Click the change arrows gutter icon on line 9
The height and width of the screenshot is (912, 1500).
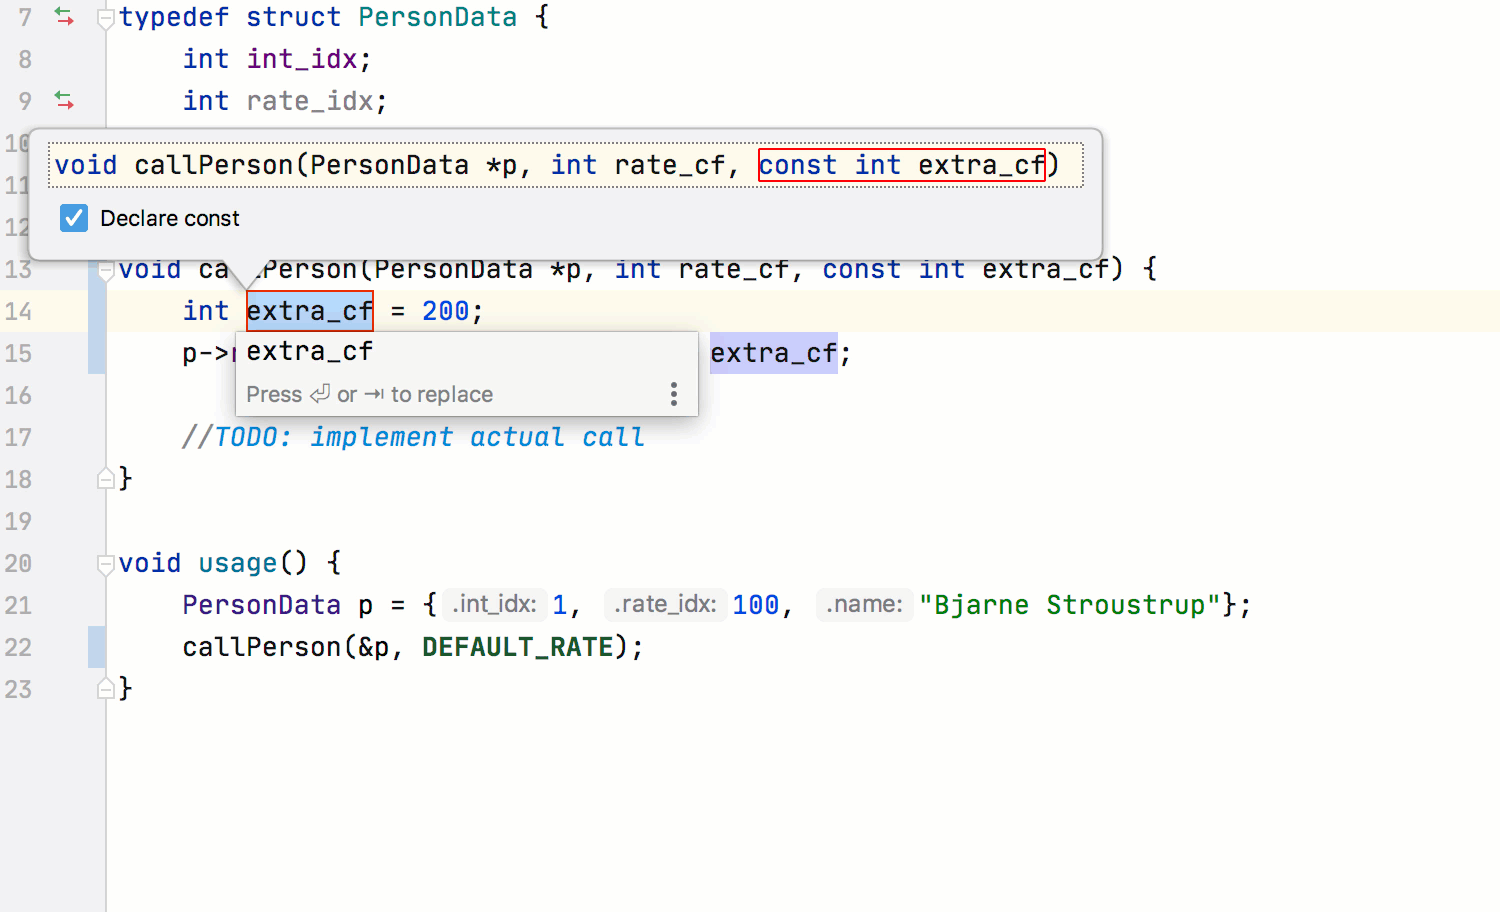63,100
